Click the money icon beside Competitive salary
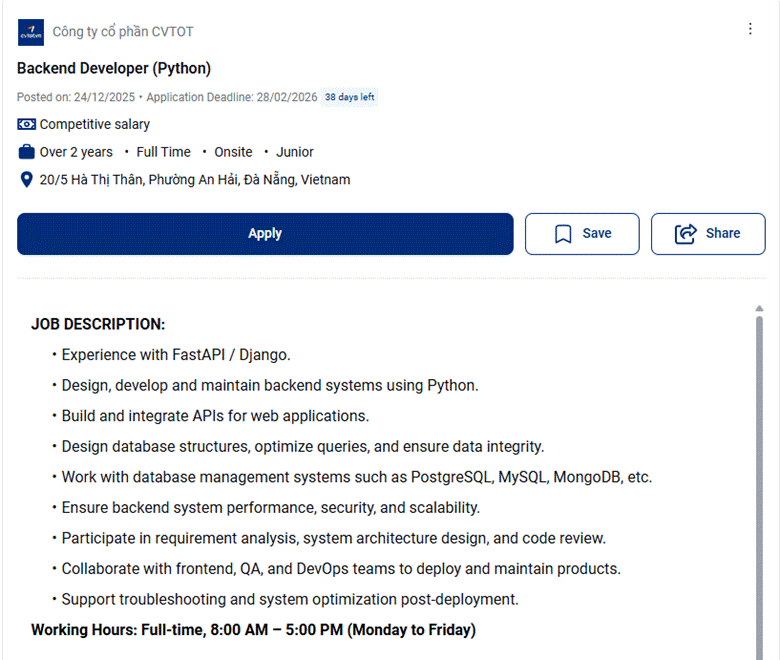The width and height of the screenshot is (780, 660). click(27, 125)
